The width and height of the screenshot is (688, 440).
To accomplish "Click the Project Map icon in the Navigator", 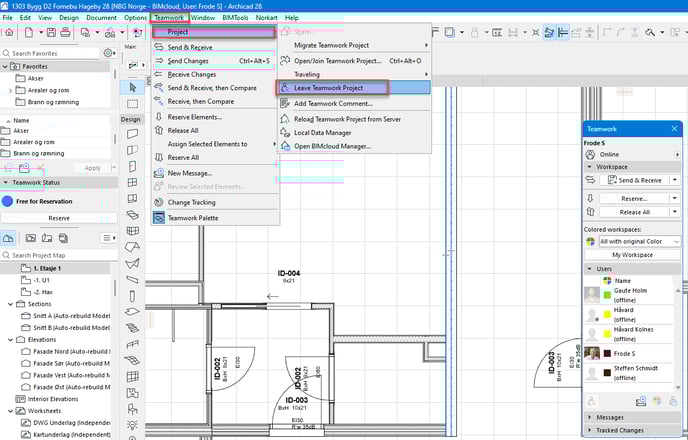I will click(8, 238).
